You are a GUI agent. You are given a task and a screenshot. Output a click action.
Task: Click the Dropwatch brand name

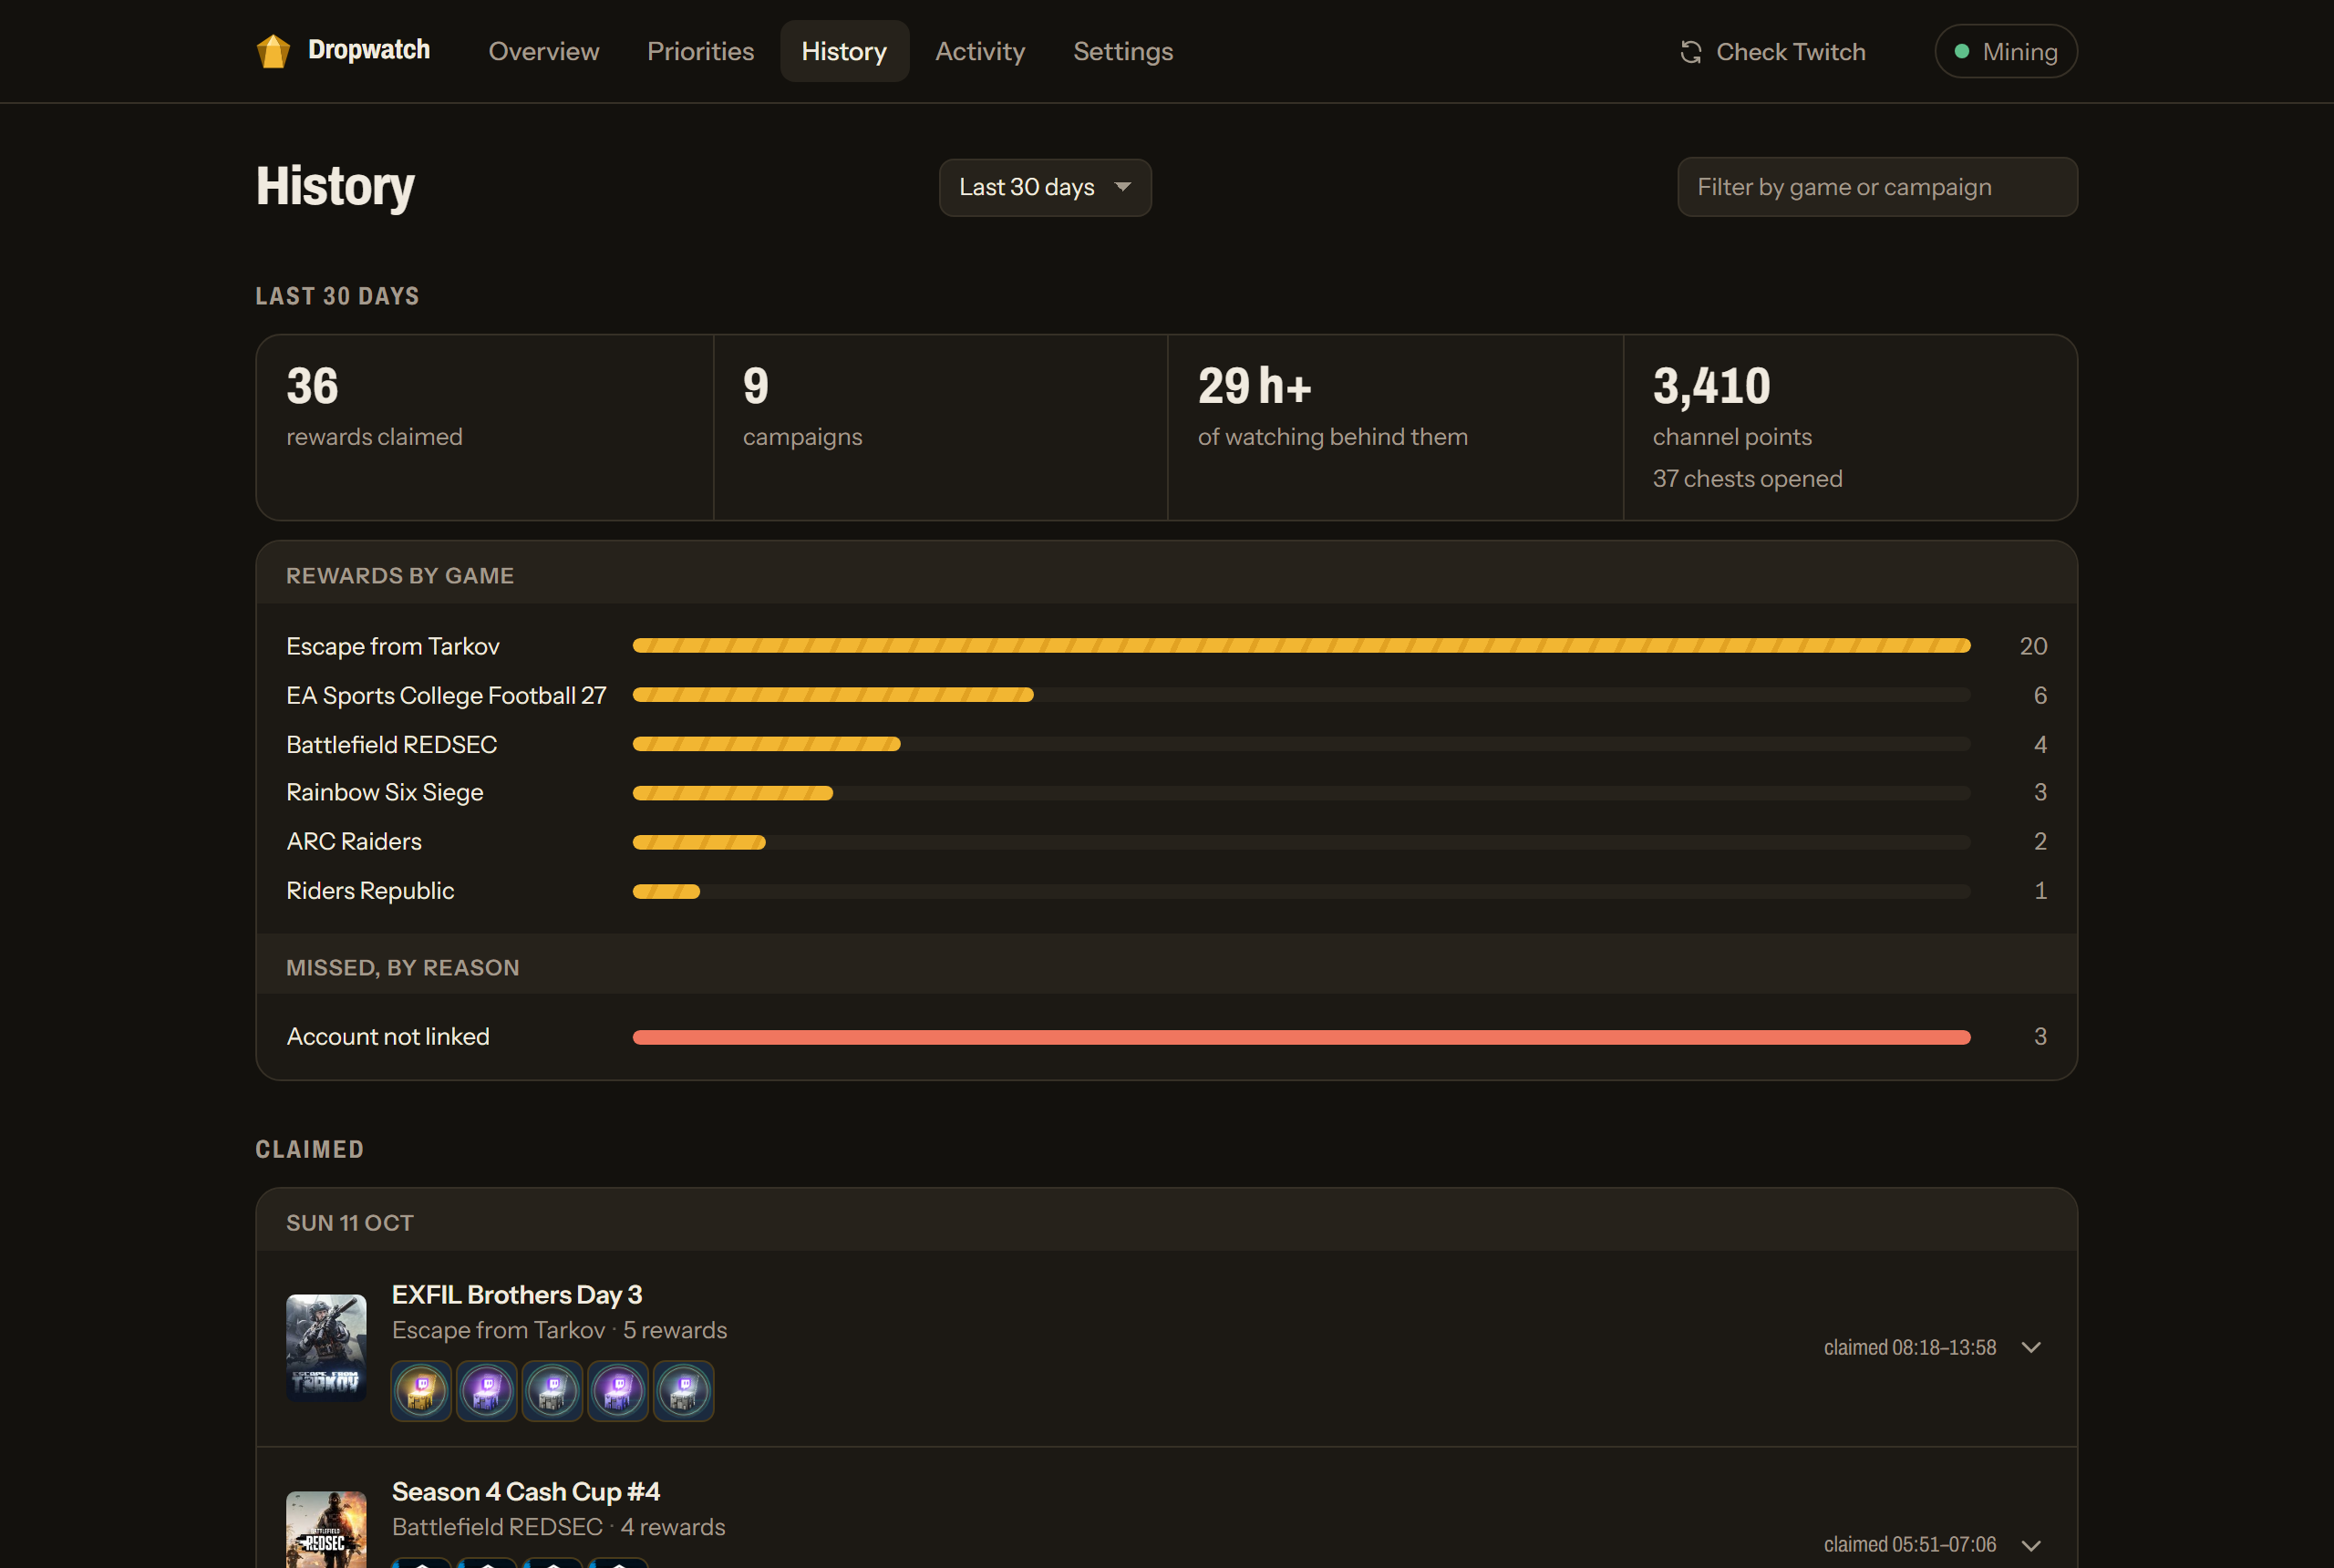(369, 50)
